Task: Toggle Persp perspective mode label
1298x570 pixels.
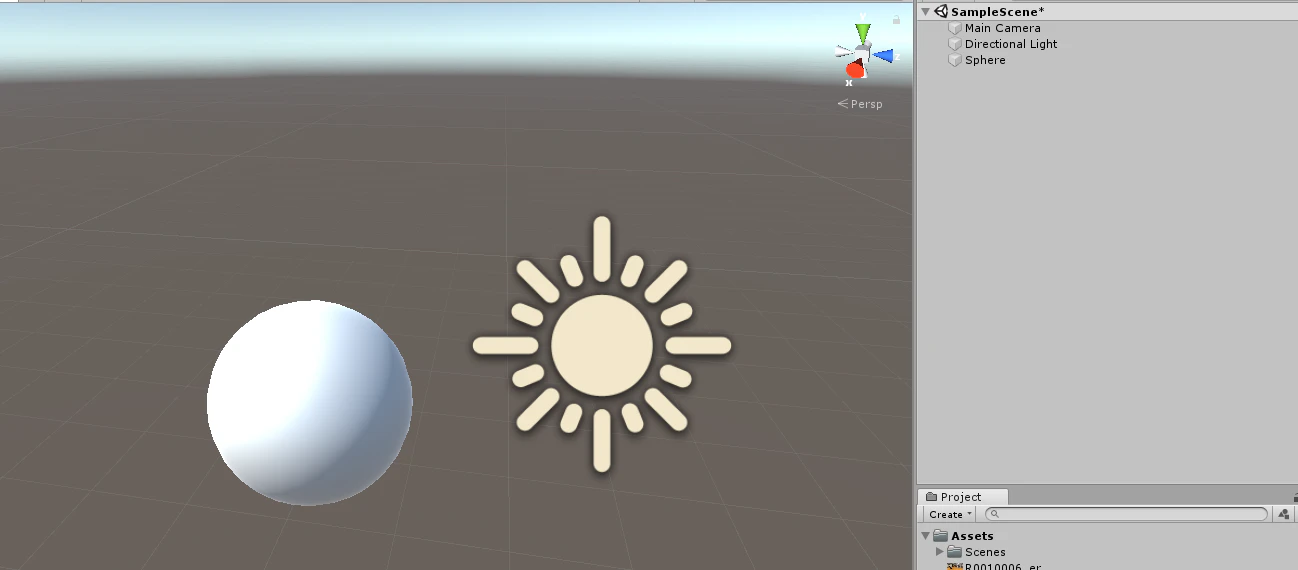Action: pos(860,104)
